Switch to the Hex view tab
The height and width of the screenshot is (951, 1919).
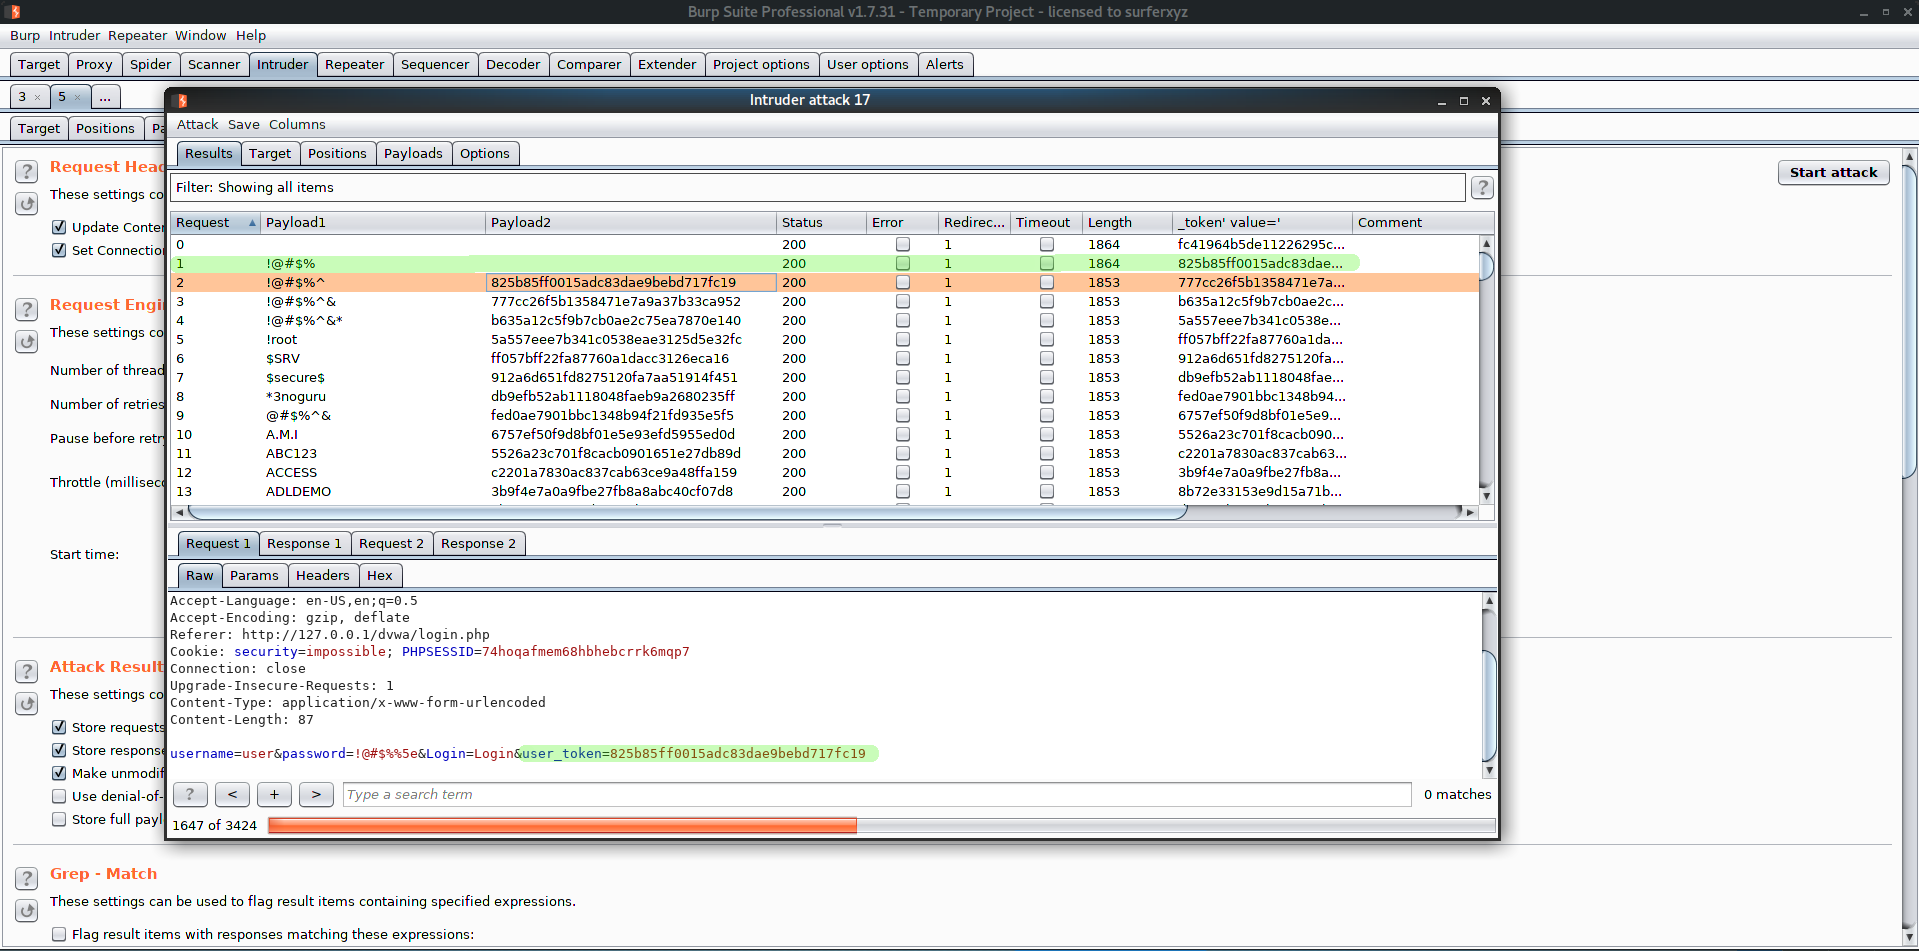[x=380, y=575]
